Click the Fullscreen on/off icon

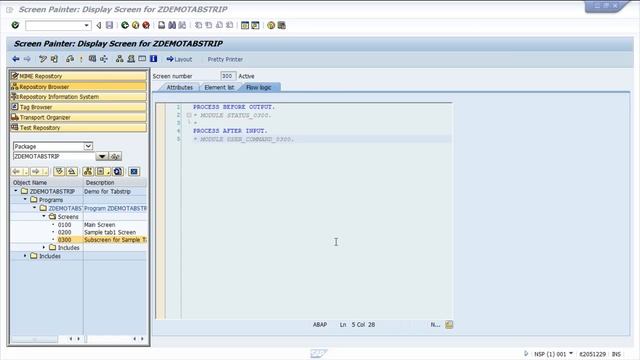click(x=142, y=59)
